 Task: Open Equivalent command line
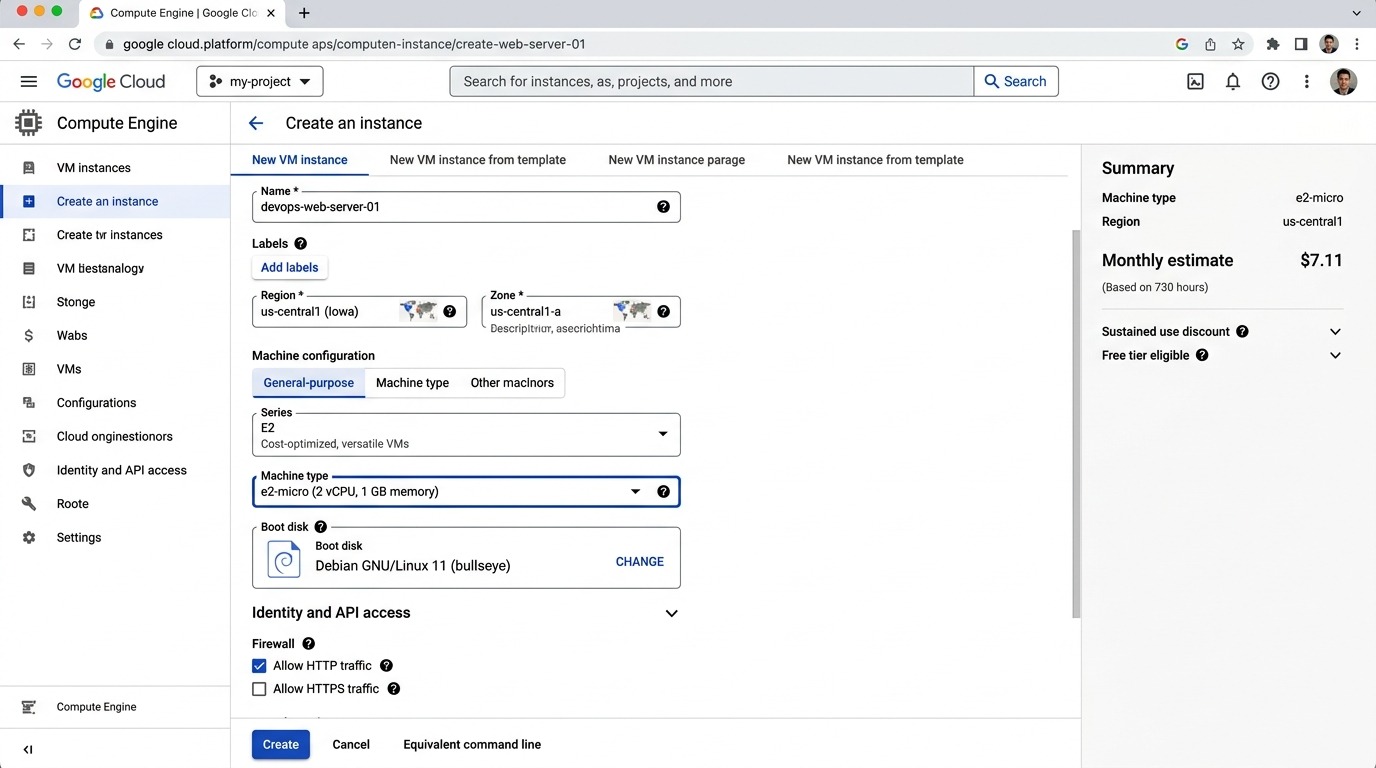pos(472,744)
